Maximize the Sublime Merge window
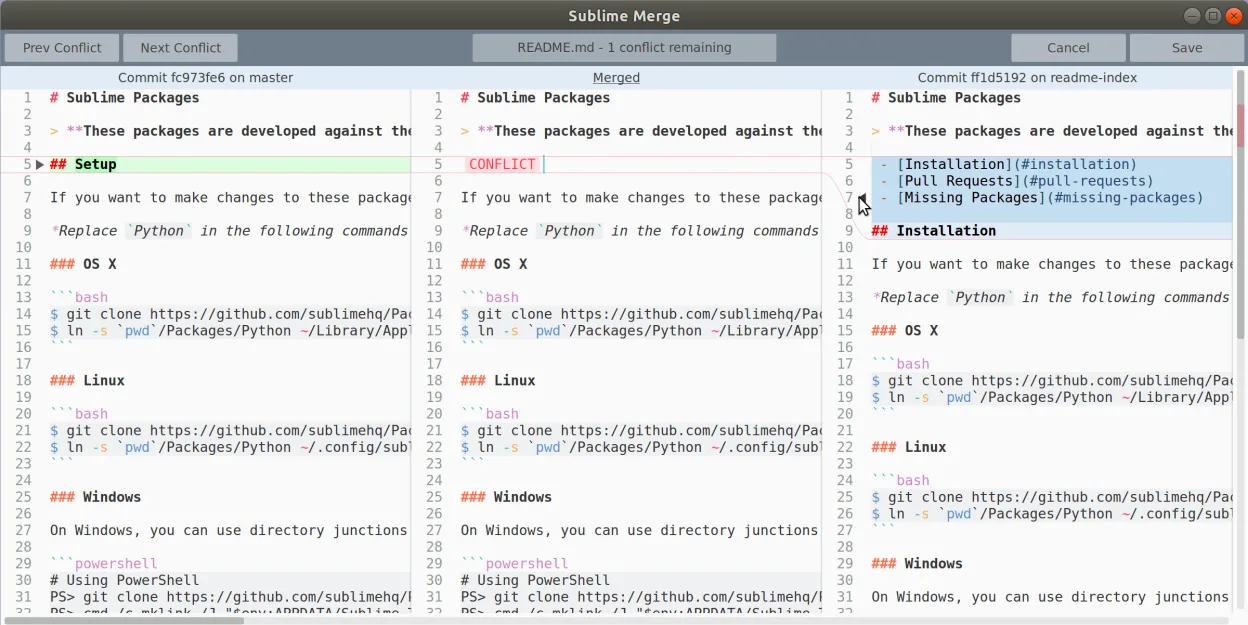Viewport: 1248px width, 625px height. (1213, 15)
